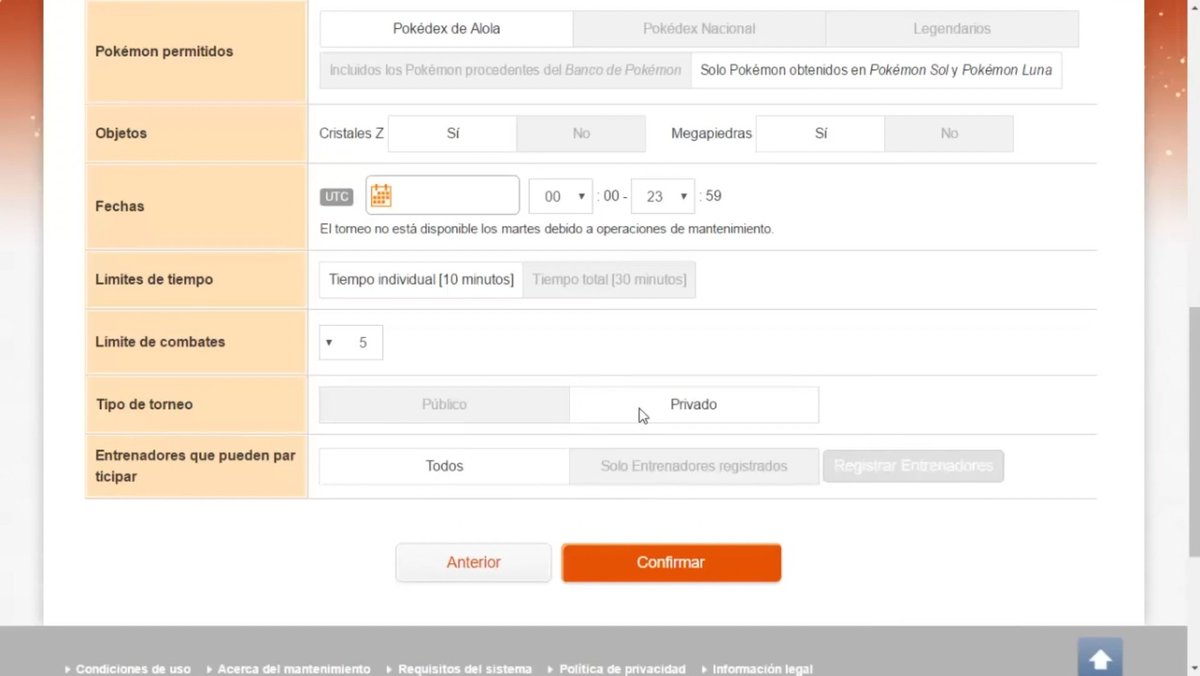
Task: Click the Tipo de torneo label
Action: [144, 405]
